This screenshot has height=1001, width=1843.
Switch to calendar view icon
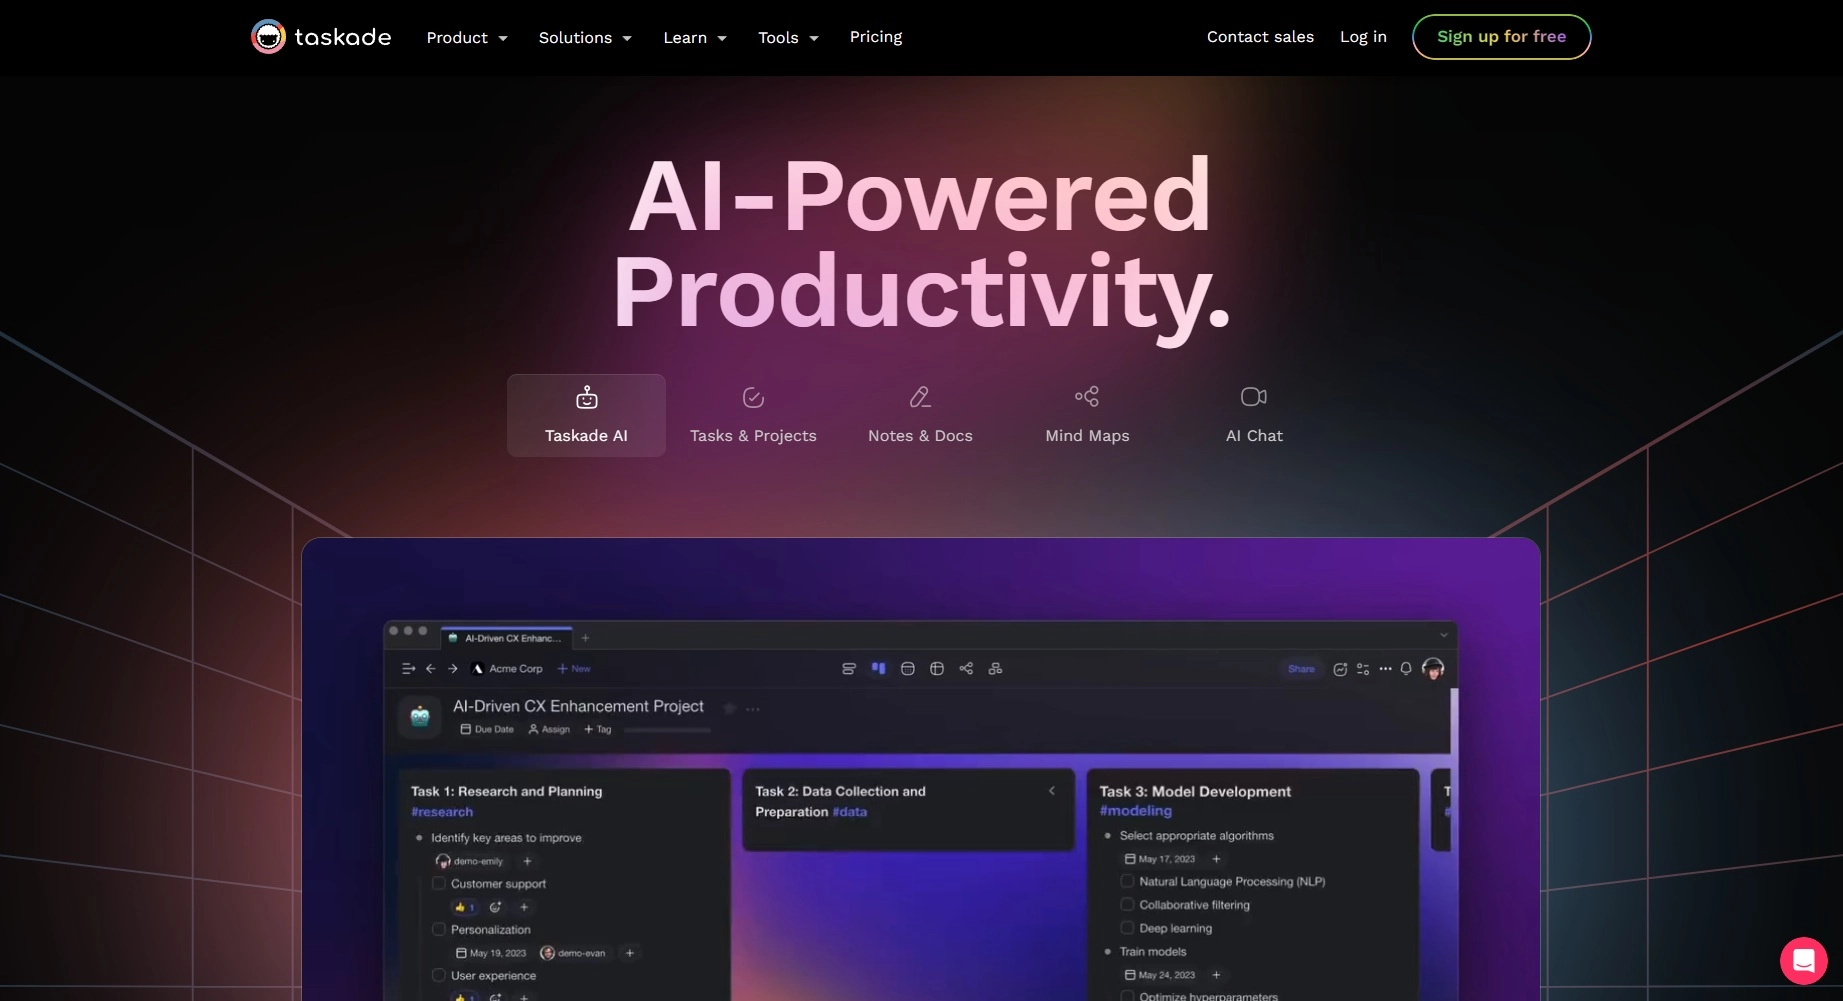[908, 668]
